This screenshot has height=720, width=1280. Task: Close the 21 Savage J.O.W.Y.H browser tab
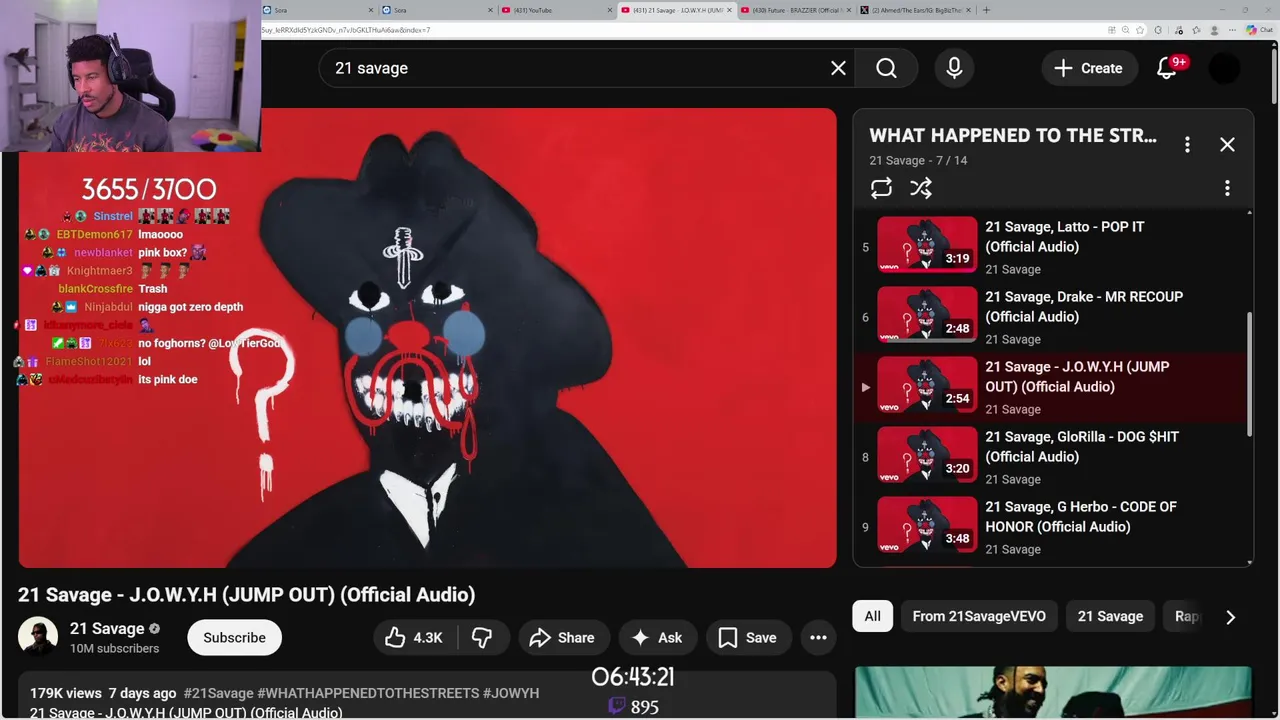[x=729, y=10]
